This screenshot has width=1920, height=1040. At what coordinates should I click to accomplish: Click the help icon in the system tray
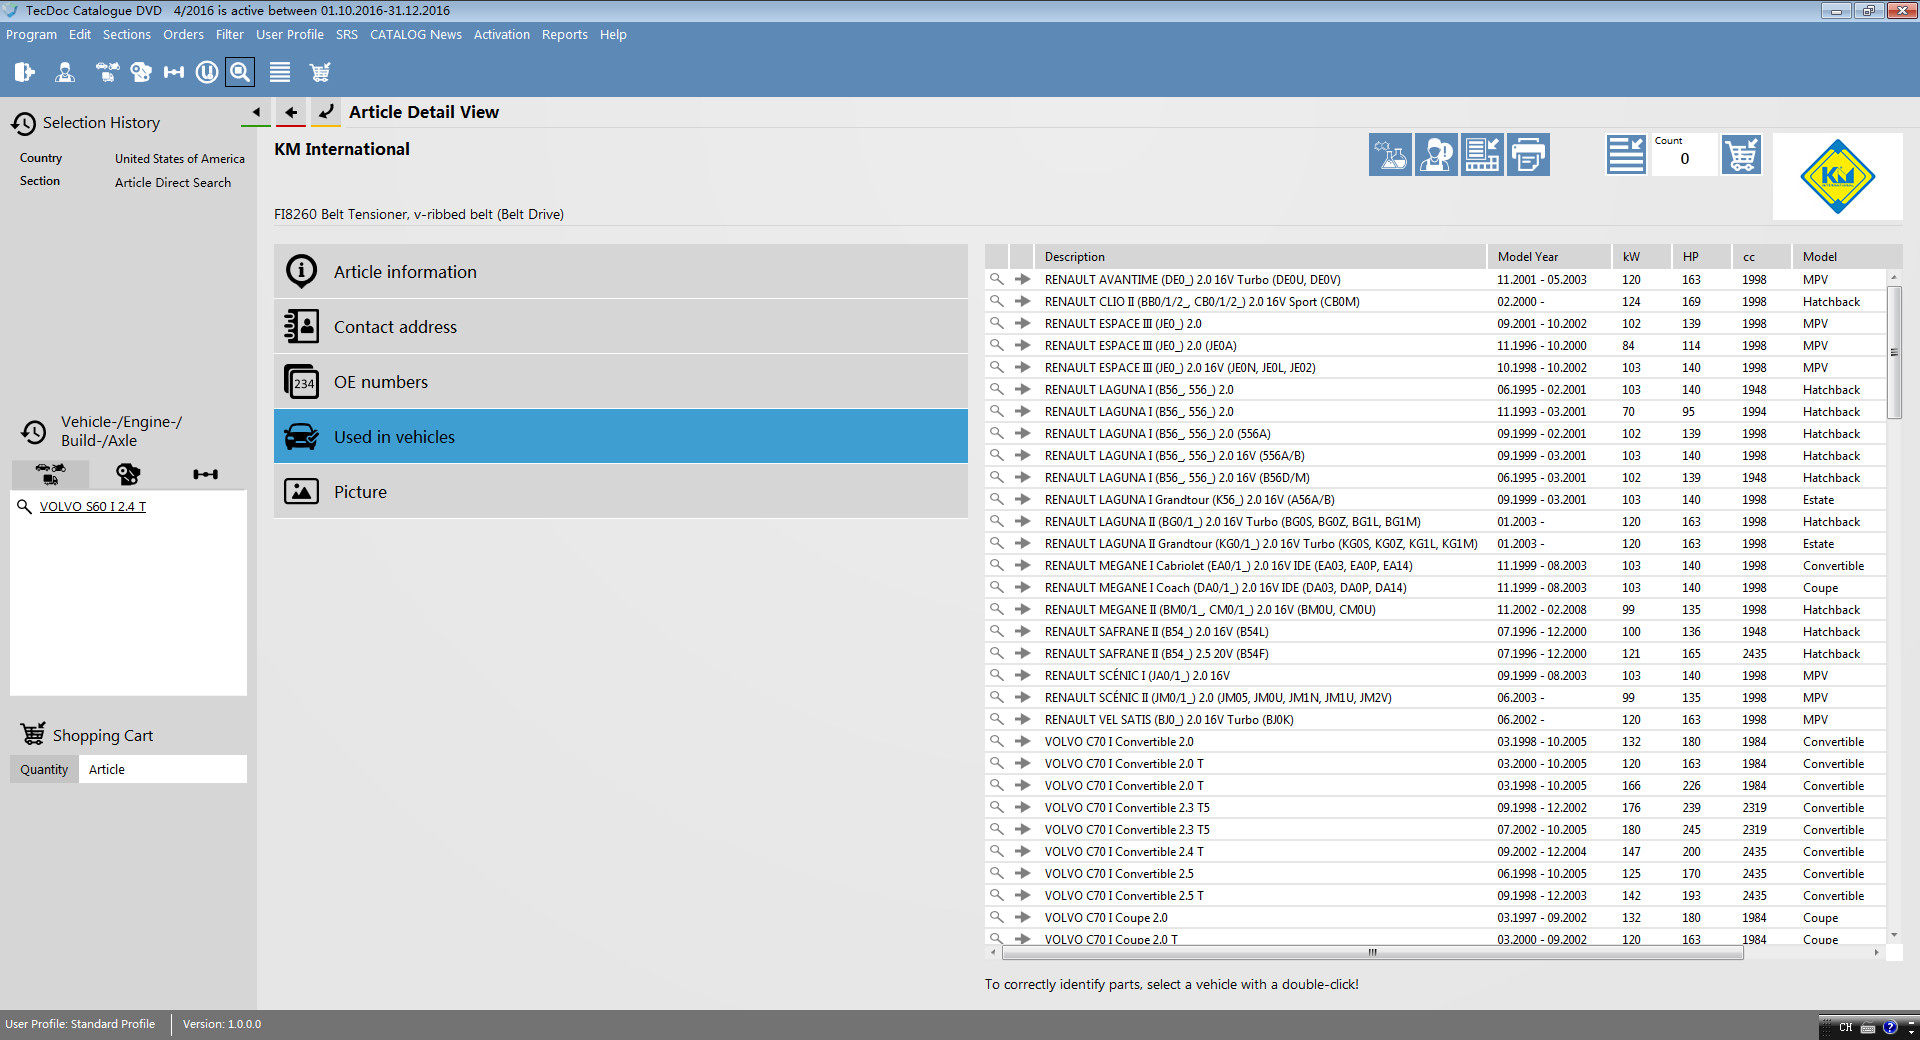[x=1890, y=1027]
